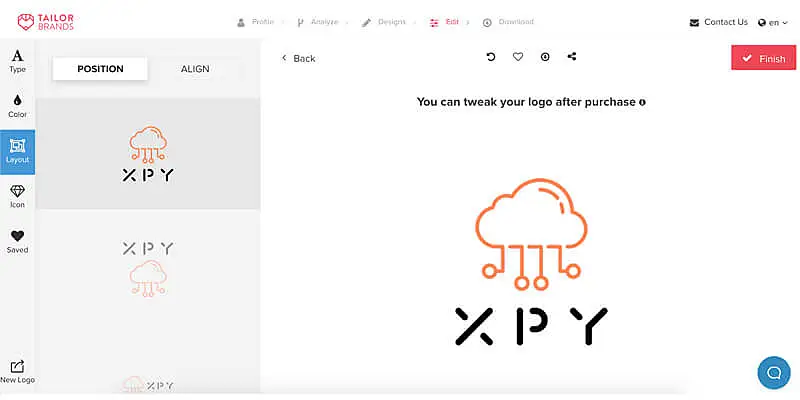The width and height of the screenshot is (800, 400).
Task: Open the en language dropdown
Action: (773, 22)
